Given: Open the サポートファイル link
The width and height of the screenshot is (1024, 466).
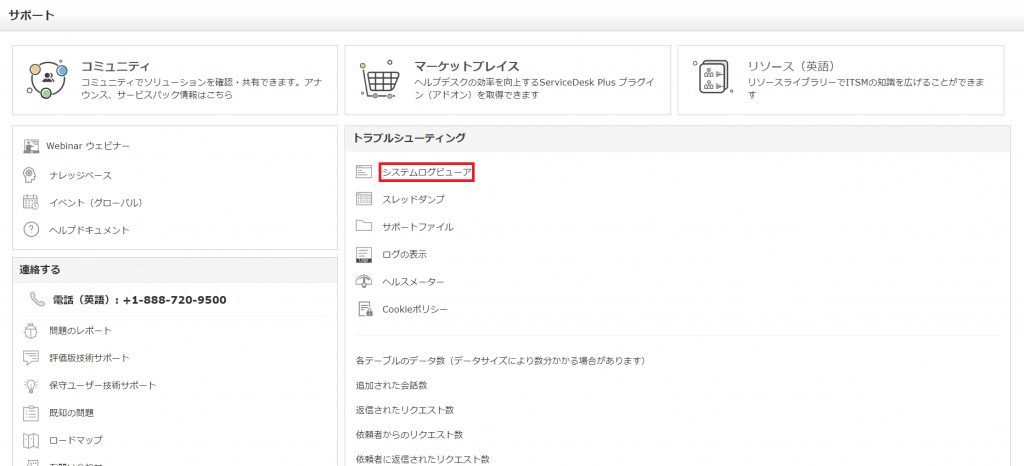Looking at the screenshot, I should tap(418, 227).
